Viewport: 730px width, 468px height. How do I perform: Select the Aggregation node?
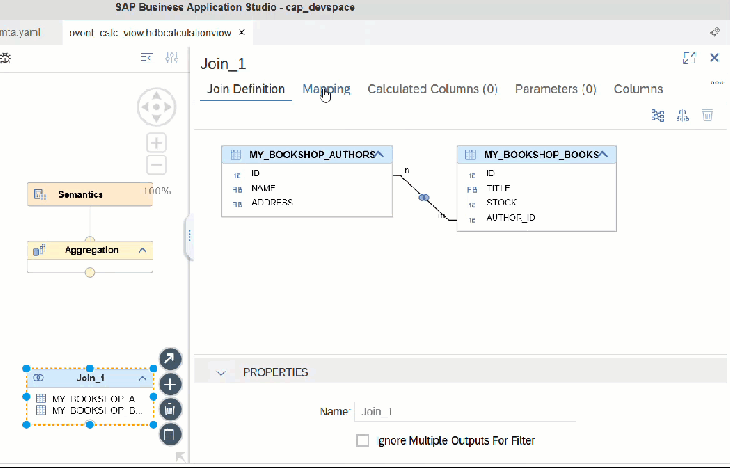[90, 251]
